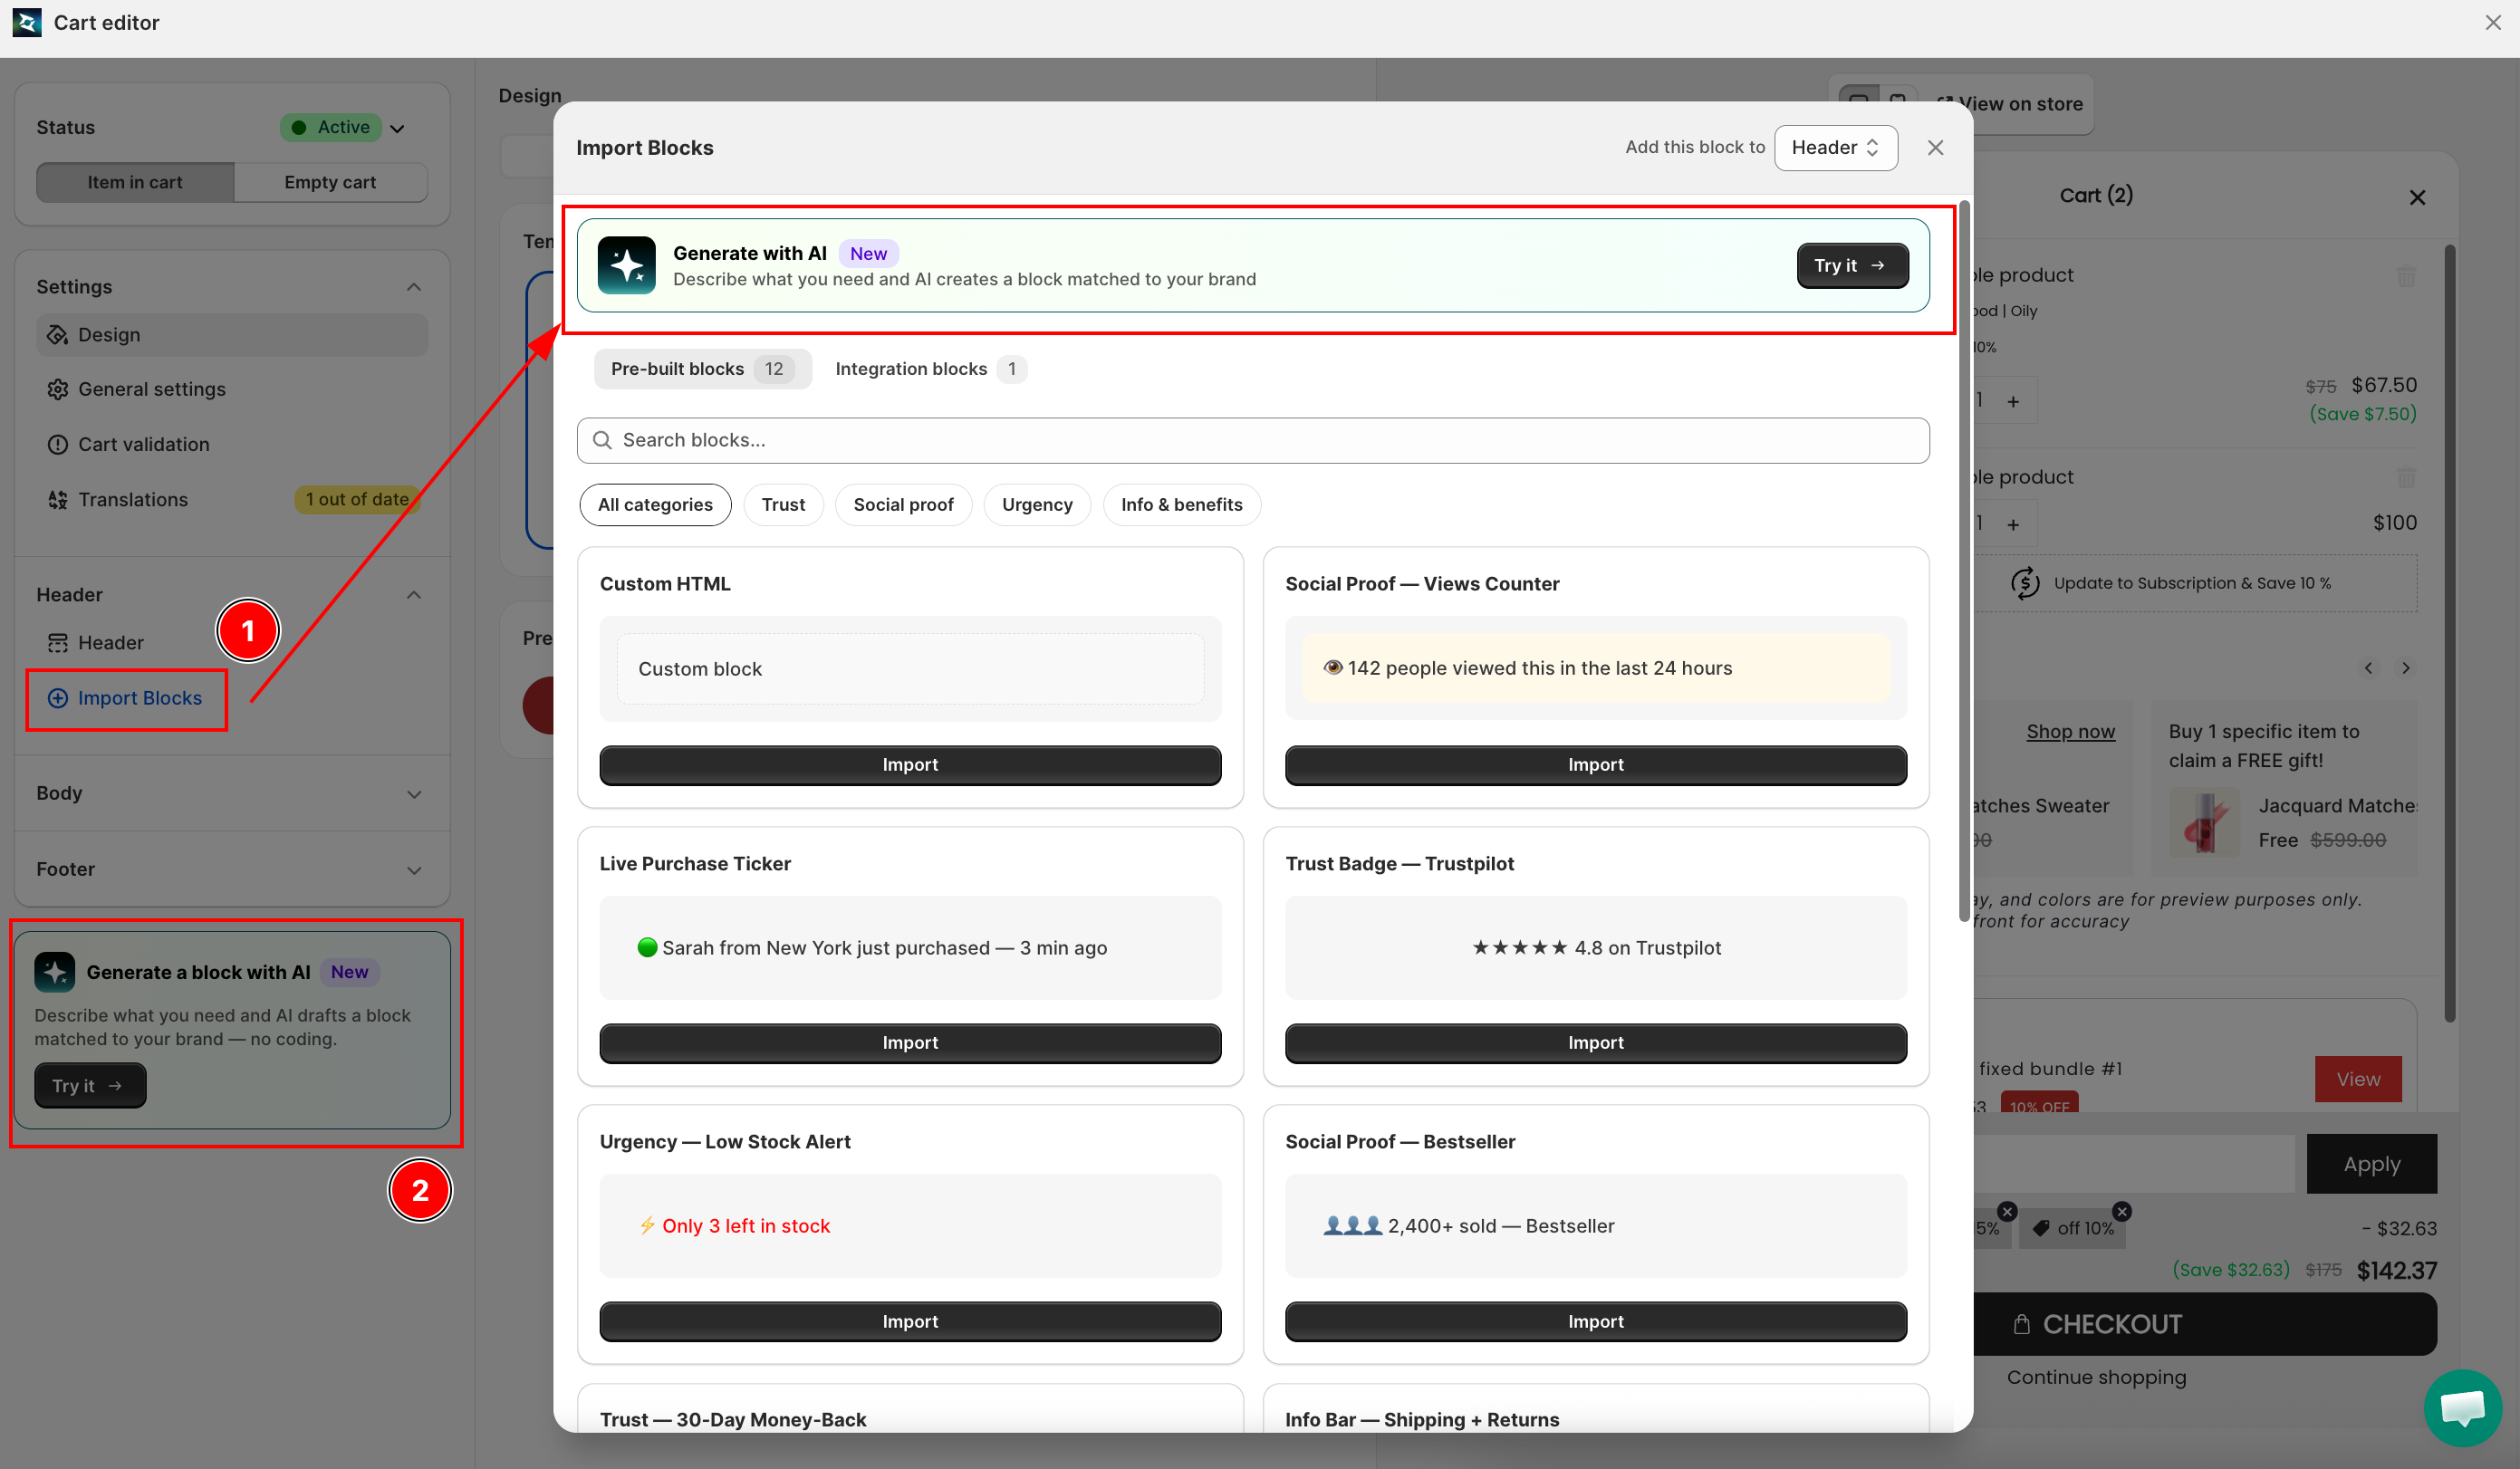The height and width of the screenshot is (1469, 2520).
Task: Click the dialog vertical scrollbar
Action: 1964,560
